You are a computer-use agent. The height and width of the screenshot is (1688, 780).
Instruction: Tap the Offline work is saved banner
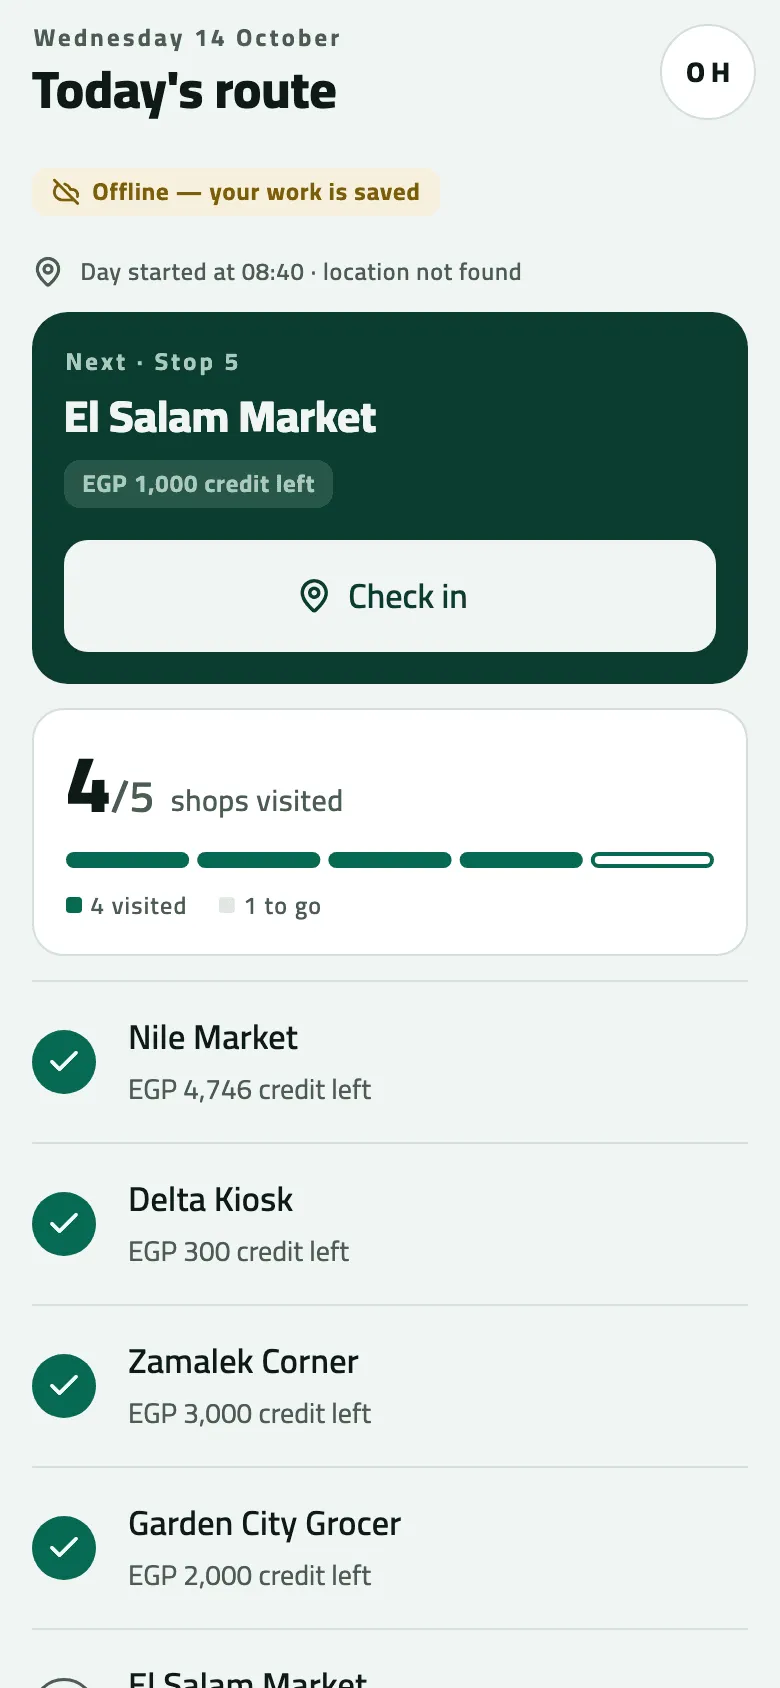point(236,192)
